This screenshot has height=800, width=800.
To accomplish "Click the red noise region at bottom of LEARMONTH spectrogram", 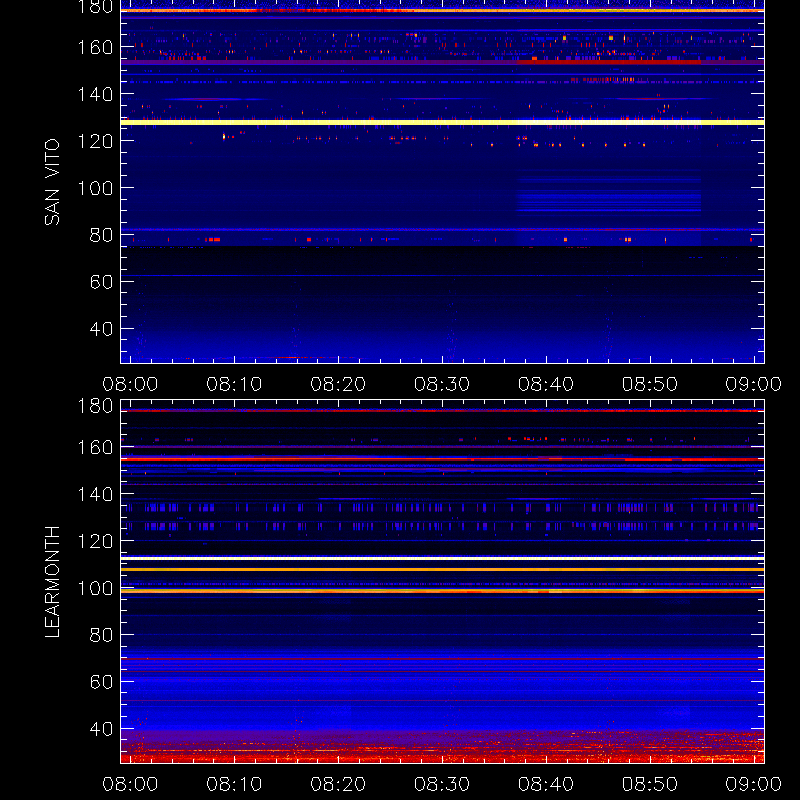I will pyautogui.click(x=442, y=747).
